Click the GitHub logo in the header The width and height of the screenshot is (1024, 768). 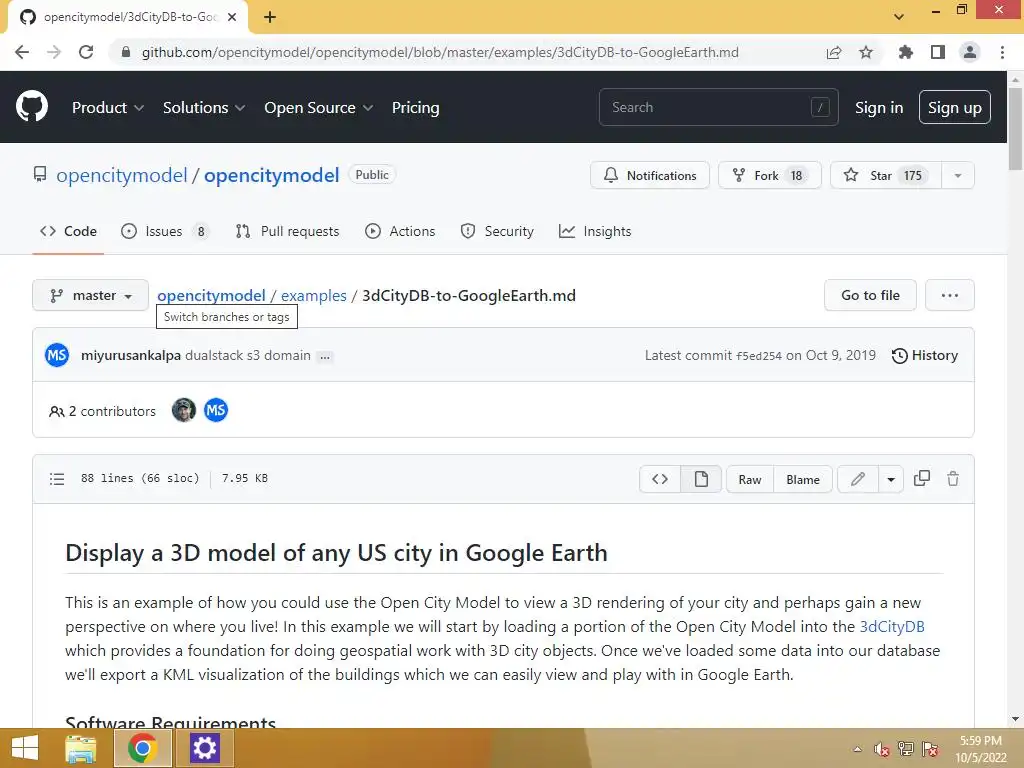tap(31, 106)
